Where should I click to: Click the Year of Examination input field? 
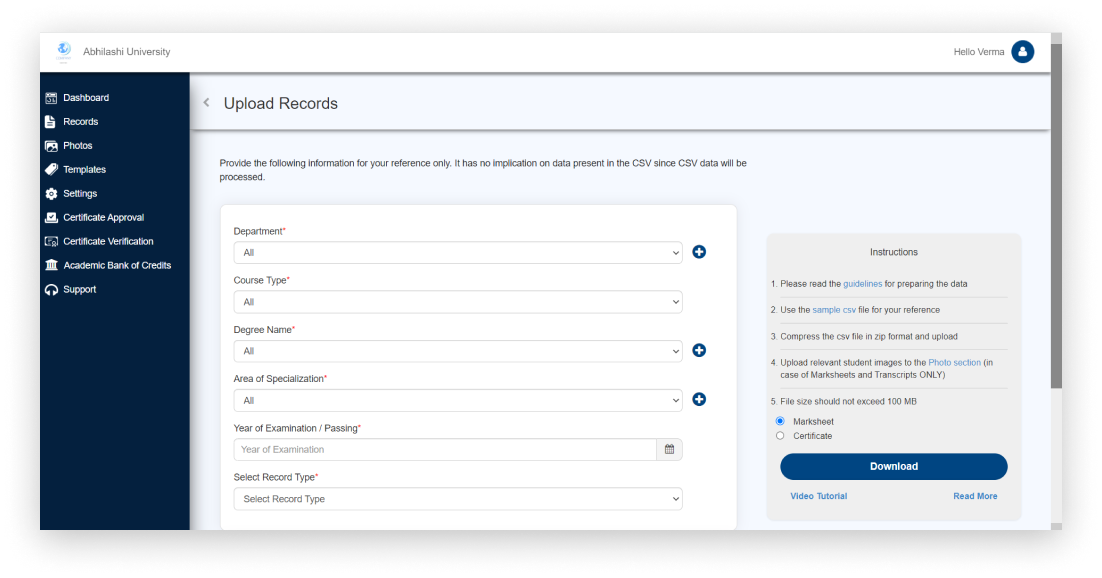click(445, 449)
